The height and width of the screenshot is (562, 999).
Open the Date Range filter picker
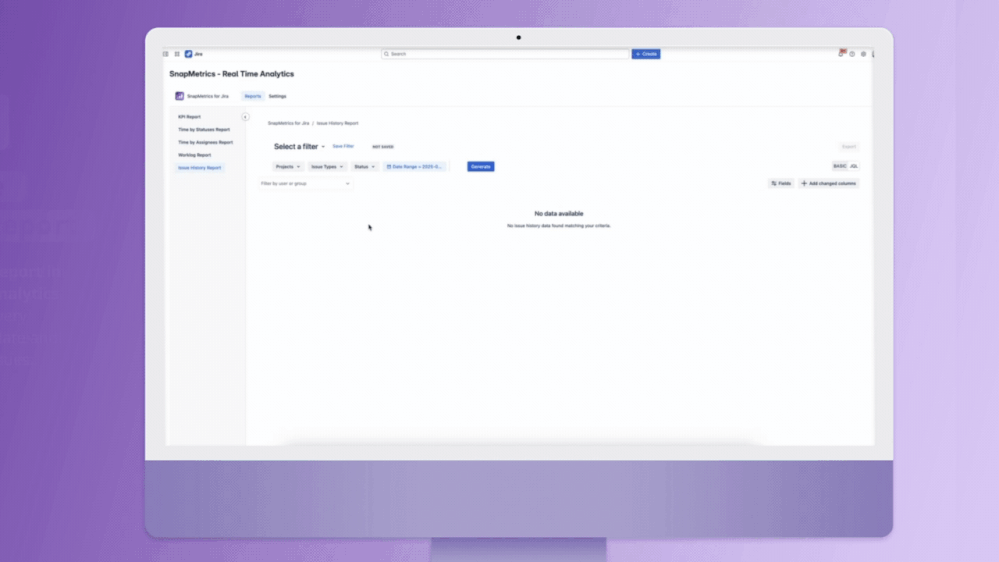click(414, 166)
